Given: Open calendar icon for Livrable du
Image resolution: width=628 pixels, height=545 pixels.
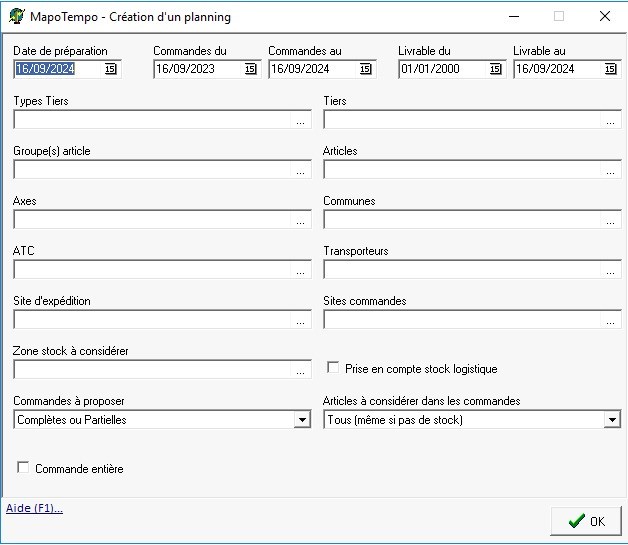Looking at the screenshot, I should pos(495,69).
